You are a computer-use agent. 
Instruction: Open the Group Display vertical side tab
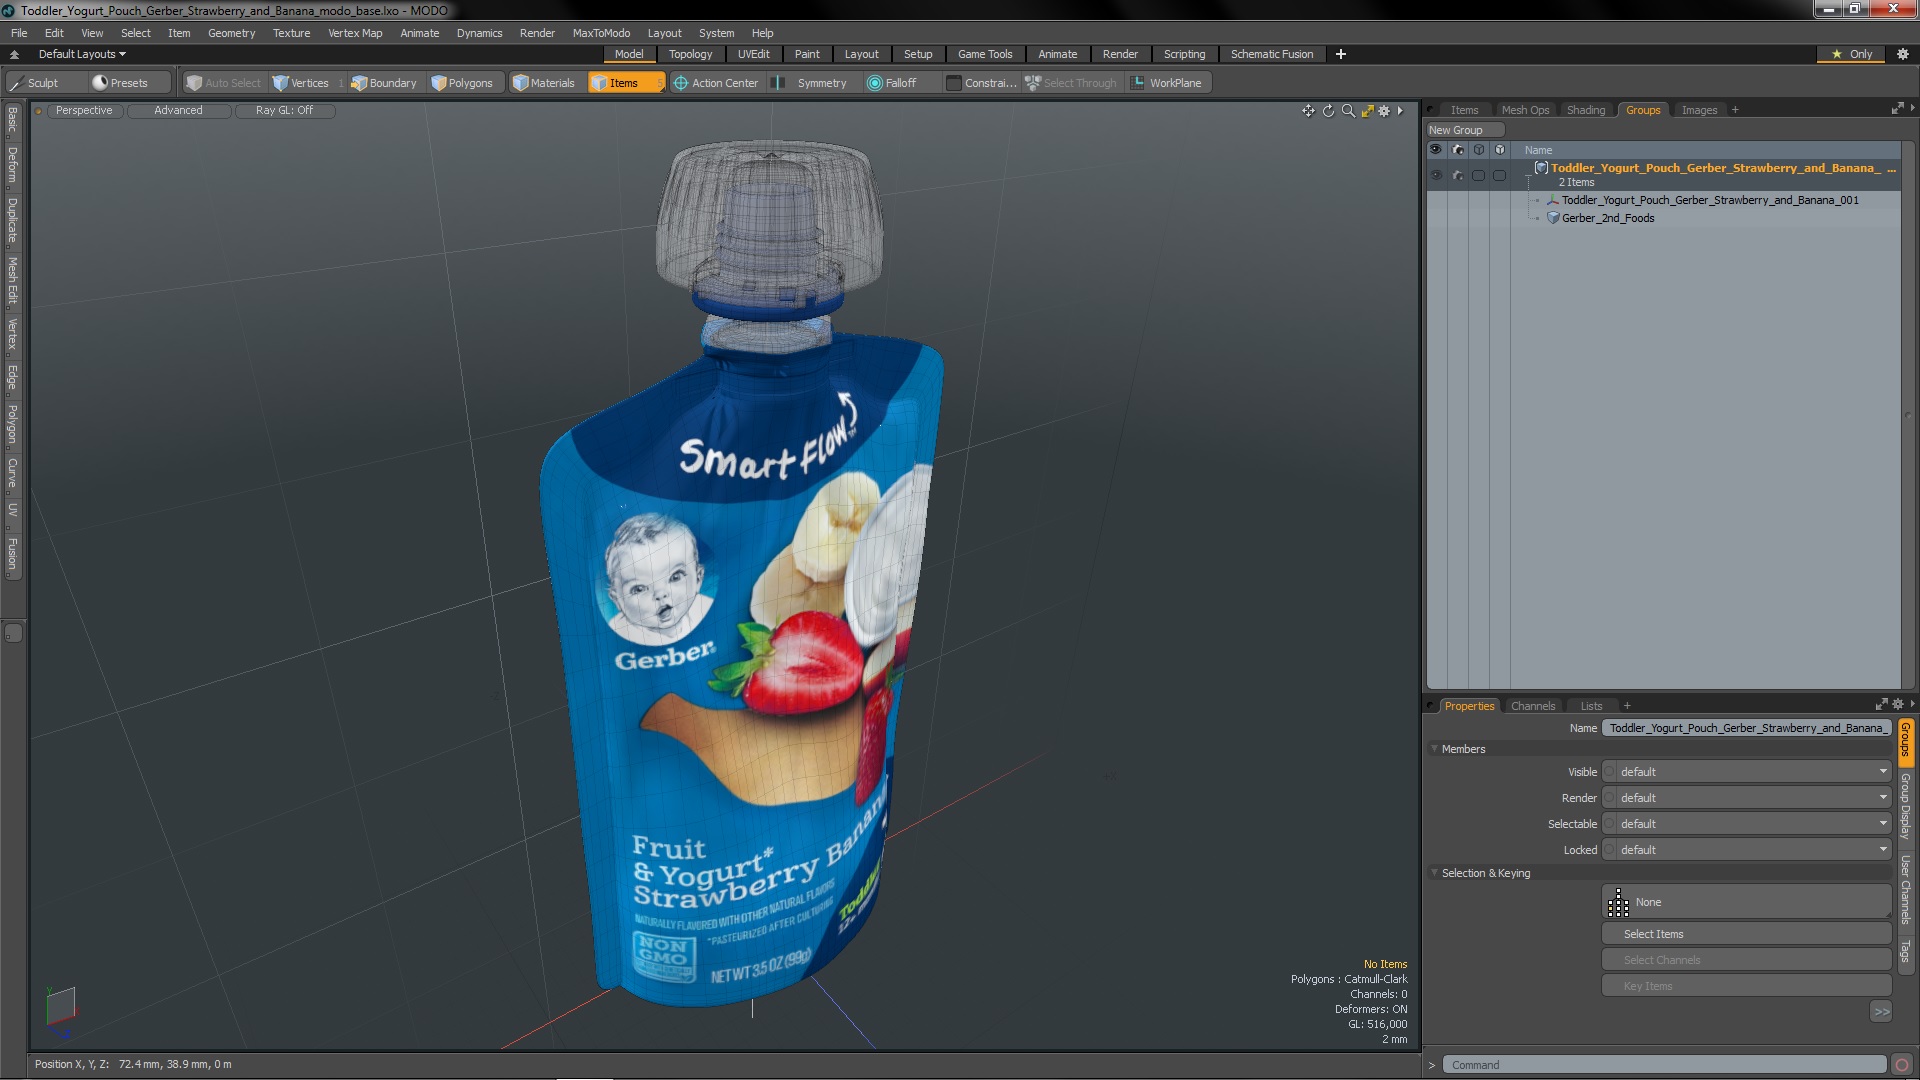(x=1906, y=806)
